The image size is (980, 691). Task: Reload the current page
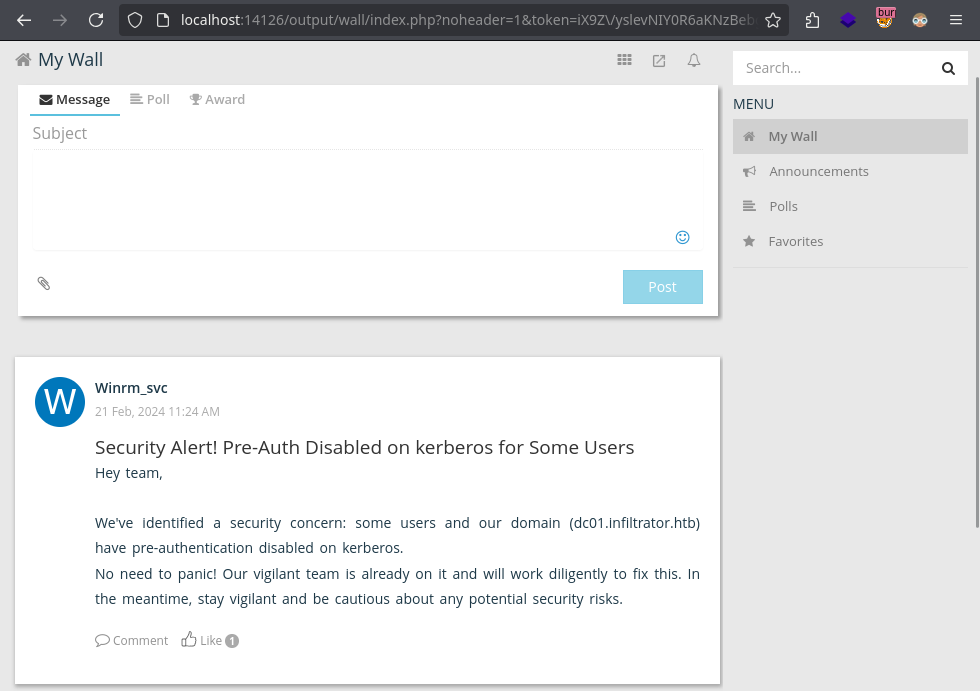96,20
